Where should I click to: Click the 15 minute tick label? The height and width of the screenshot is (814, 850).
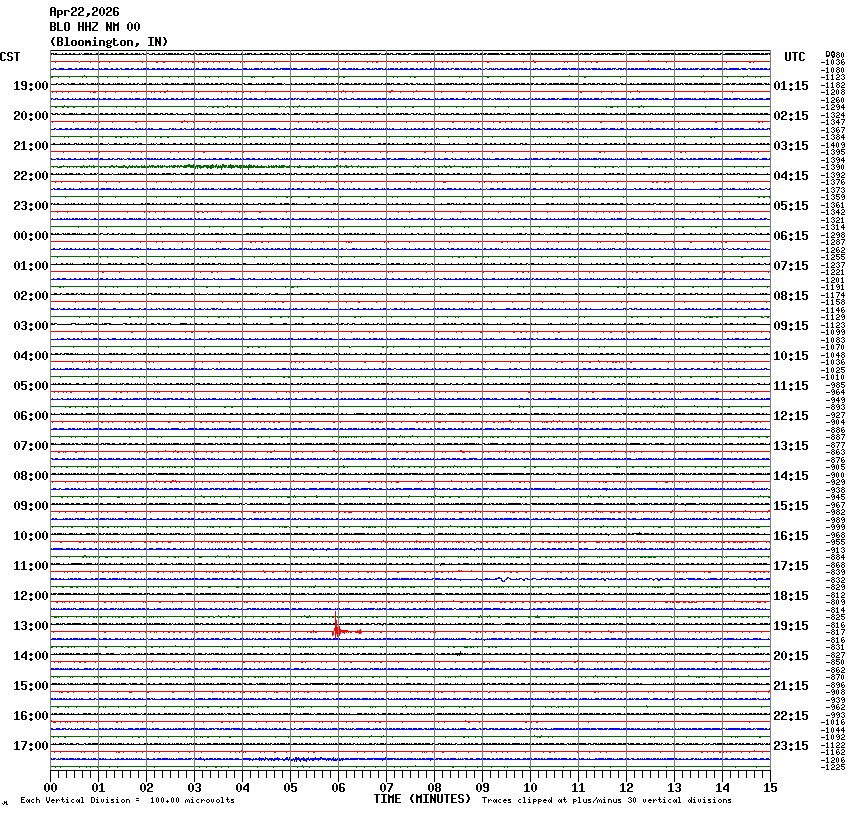[x=769, y=788]
